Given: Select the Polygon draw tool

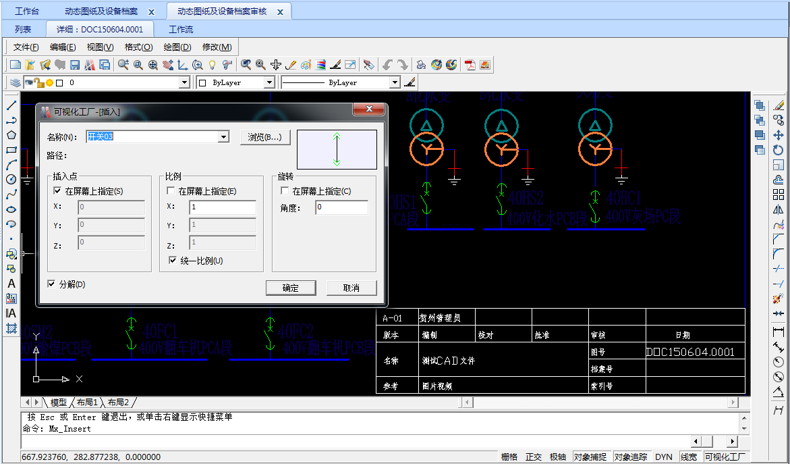Looking at the screenshot, I should pos(11,135).
